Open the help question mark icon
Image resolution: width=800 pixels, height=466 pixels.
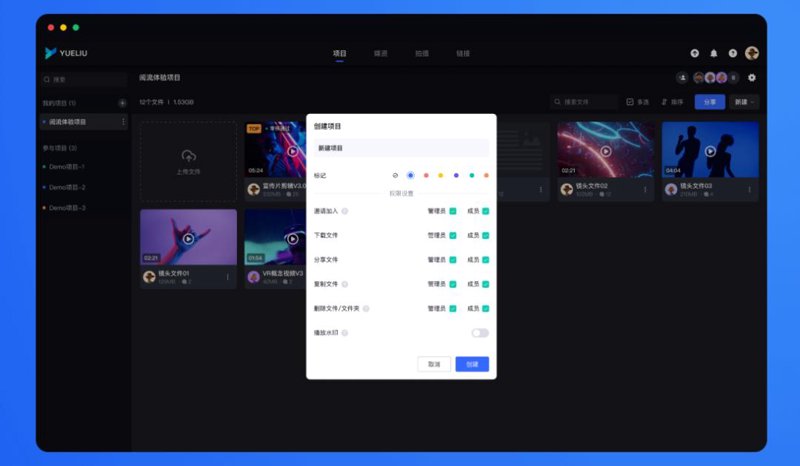pyautogui.click(x=733, y=53)
